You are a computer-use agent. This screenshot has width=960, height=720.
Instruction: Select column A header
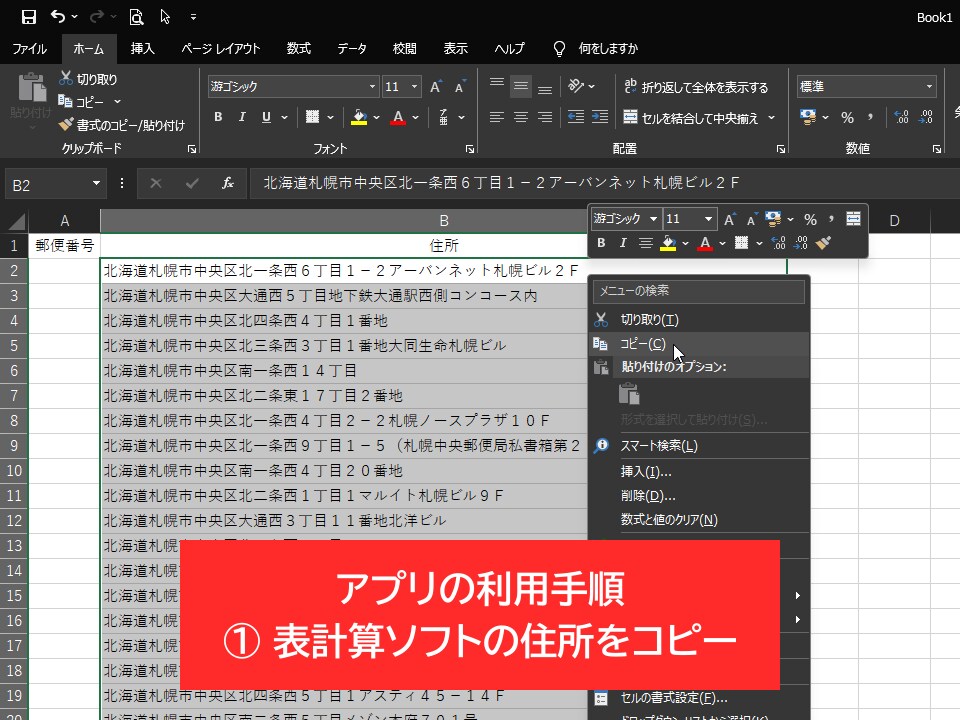point(64,220)
